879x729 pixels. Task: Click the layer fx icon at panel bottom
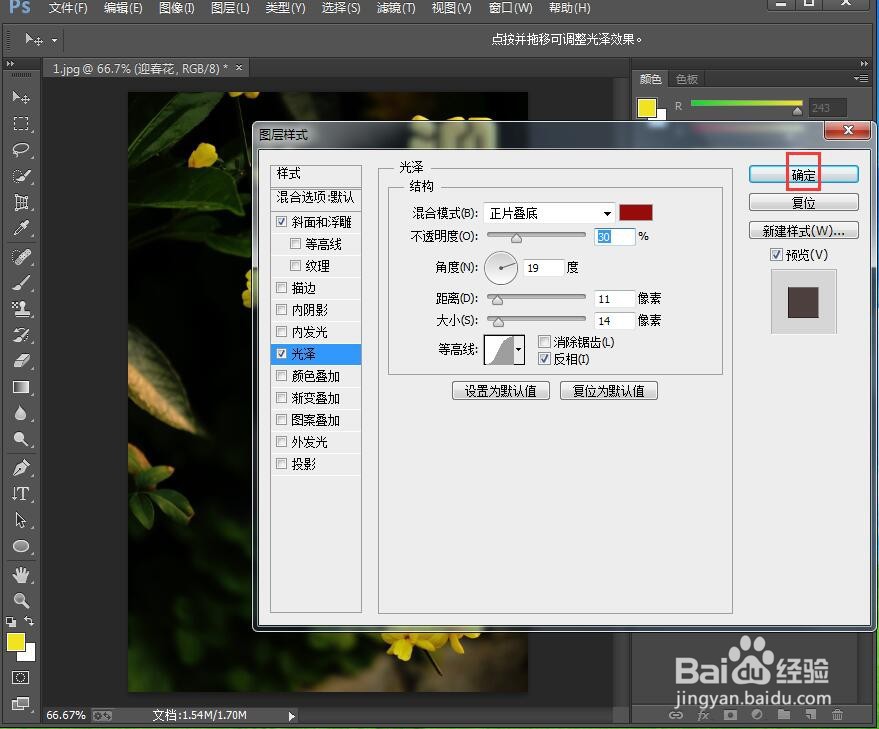click(x=703, y=715)
